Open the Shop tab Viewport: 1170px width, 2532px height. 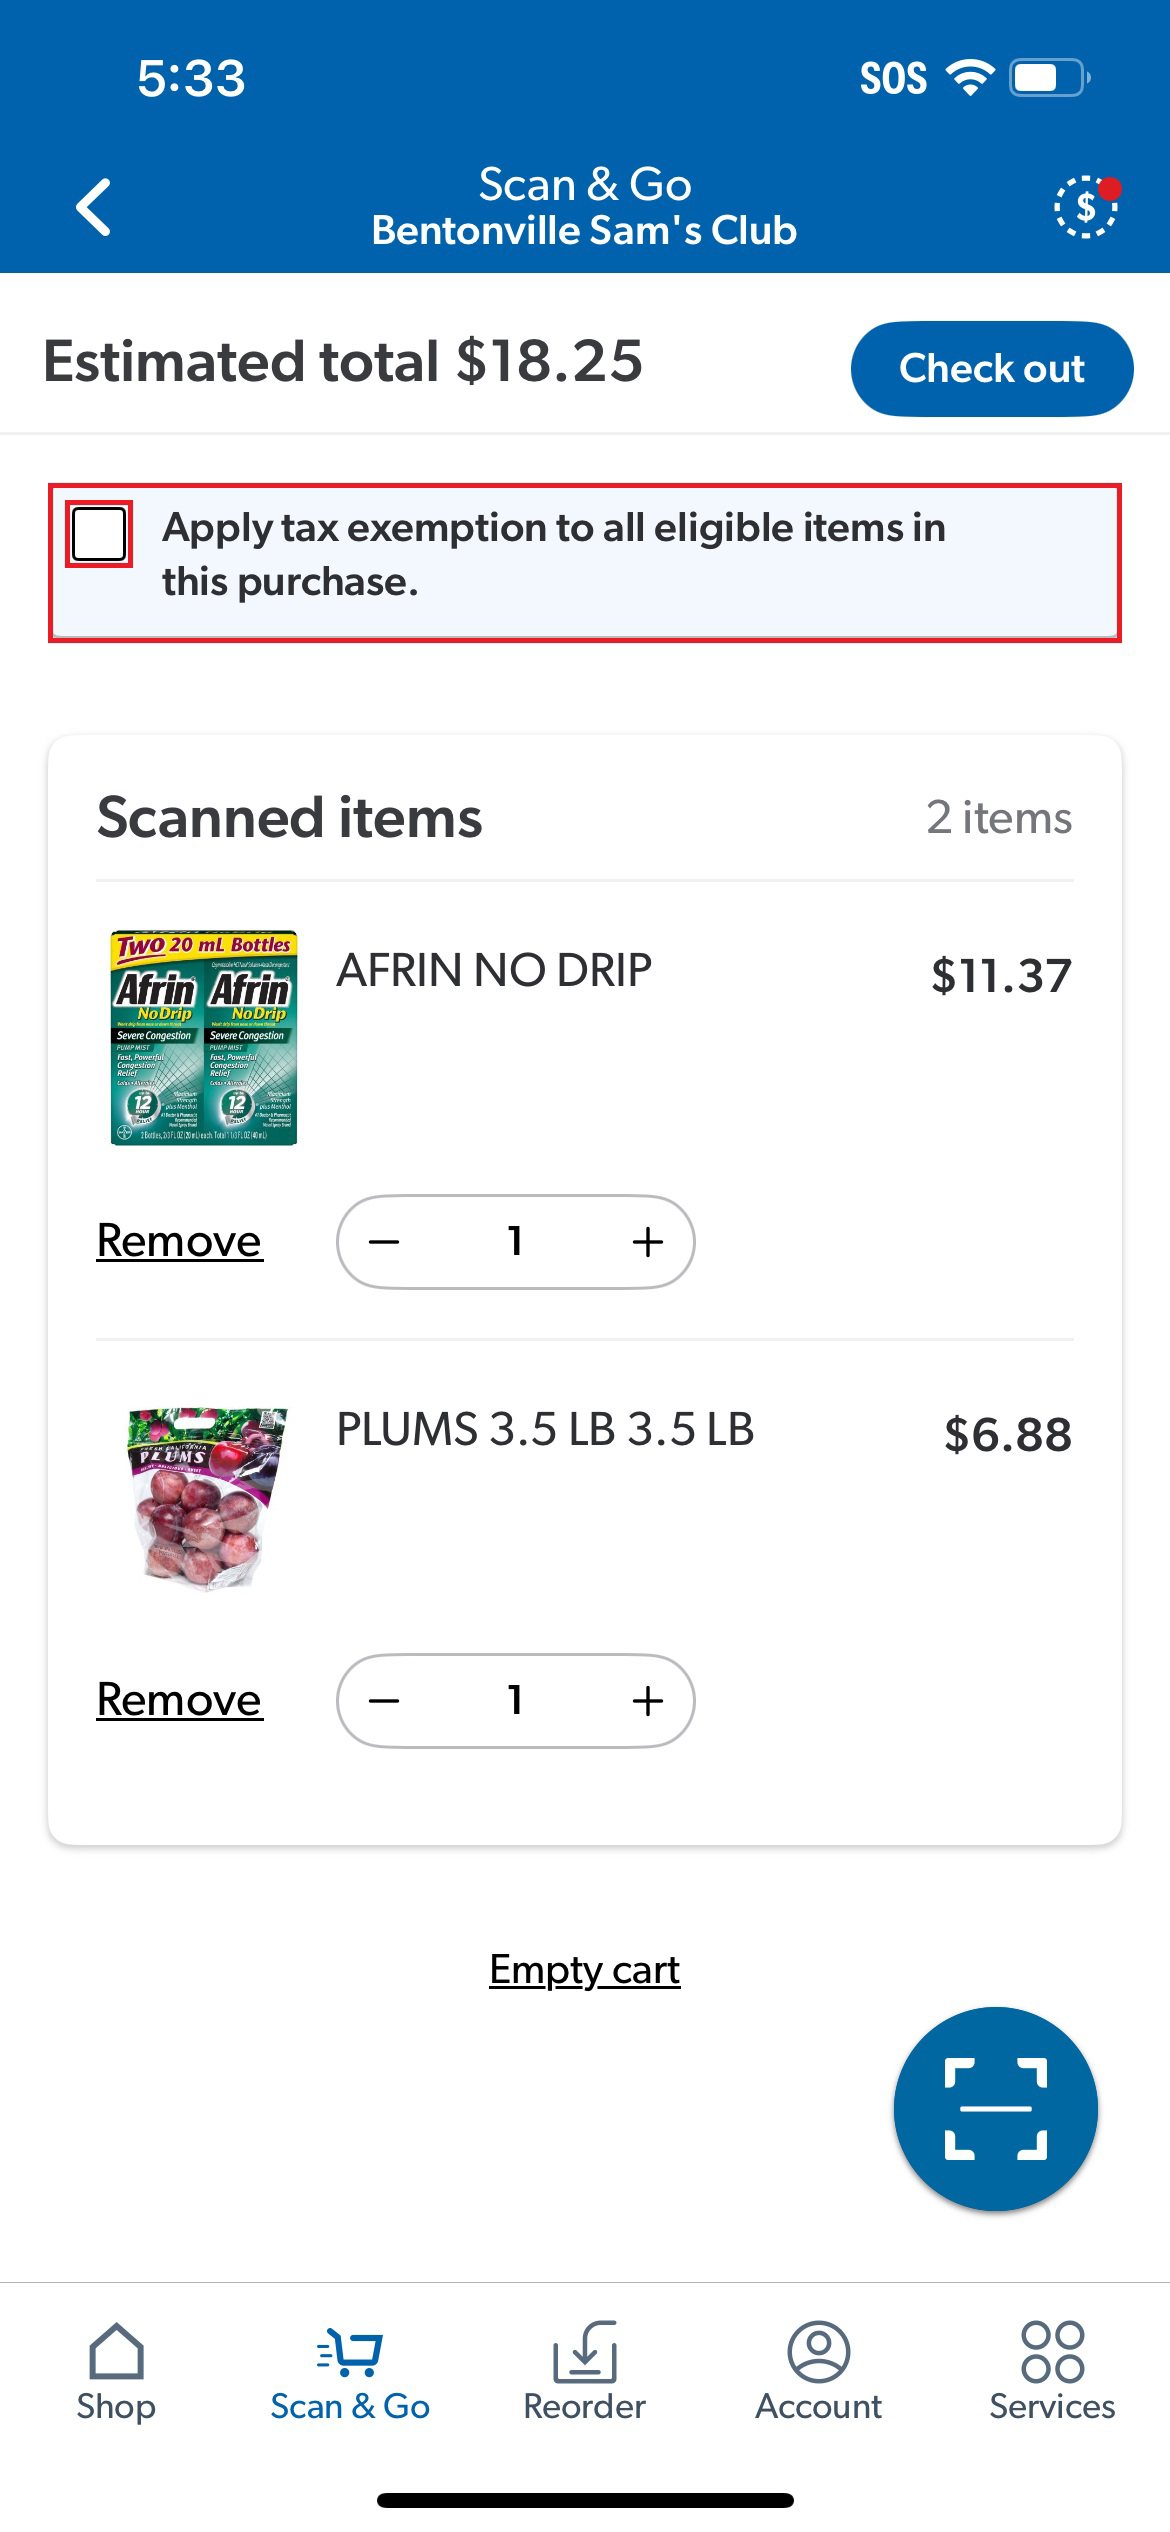click(116, 2372)
